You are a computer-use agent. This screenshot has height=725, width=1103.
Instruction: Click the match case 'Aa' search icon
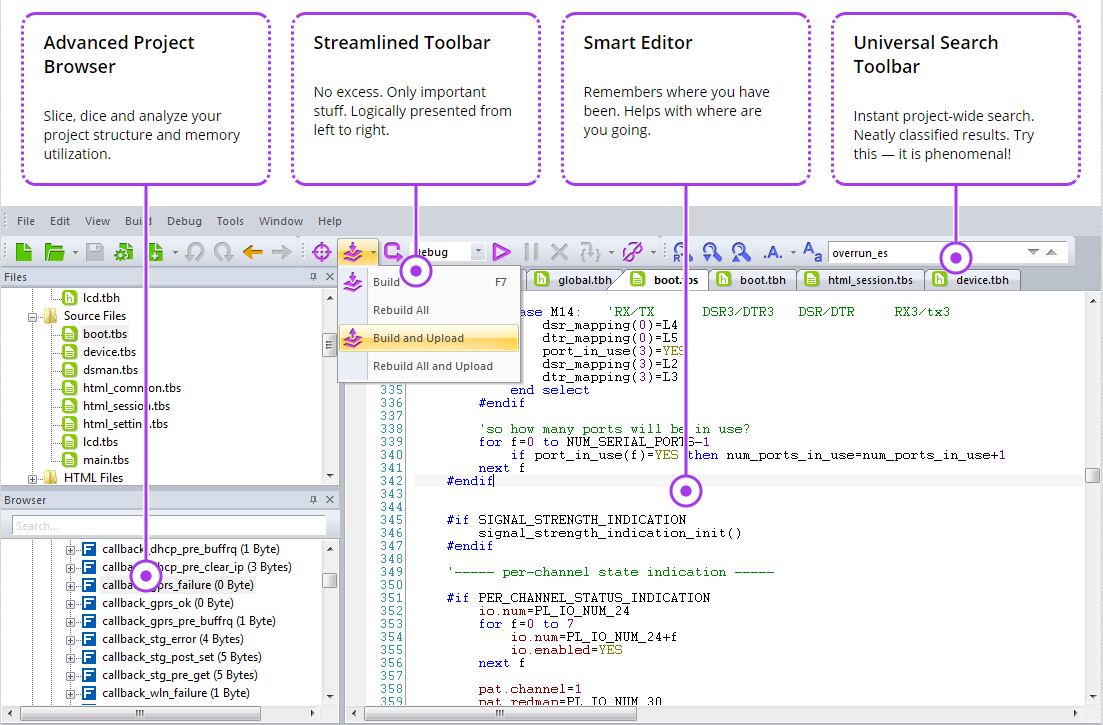click(812, 252)
